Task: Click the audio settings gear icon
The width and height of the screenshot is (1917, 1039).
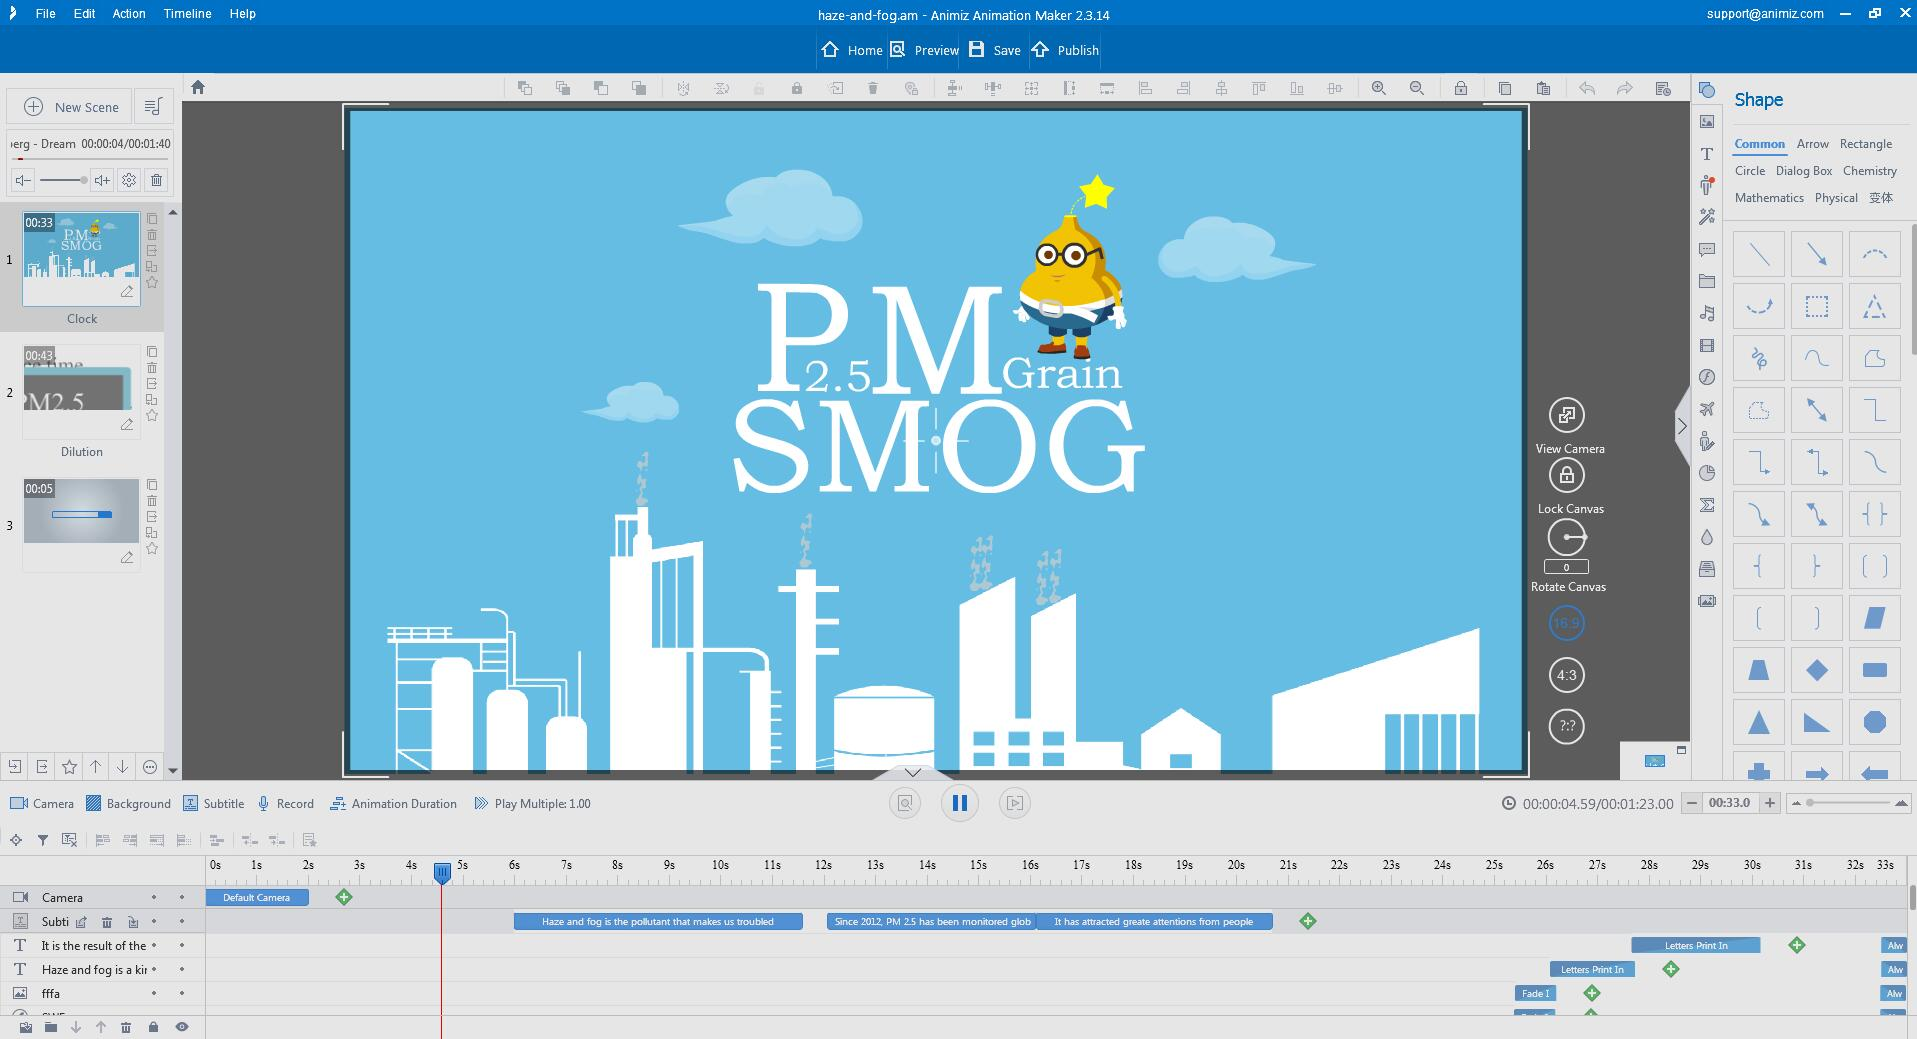Action: 129,180
